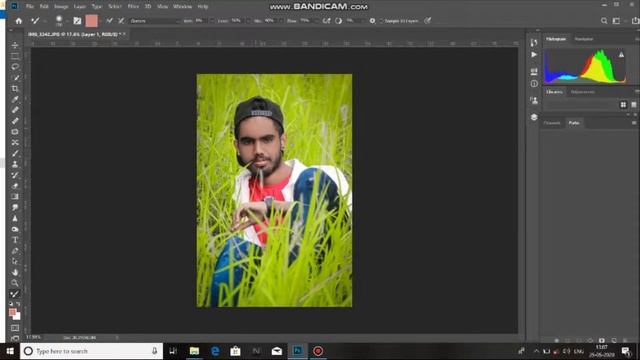Select the Zoom tool in toolbar
Screen dimensions: 640x360
[x=15, y=283]
